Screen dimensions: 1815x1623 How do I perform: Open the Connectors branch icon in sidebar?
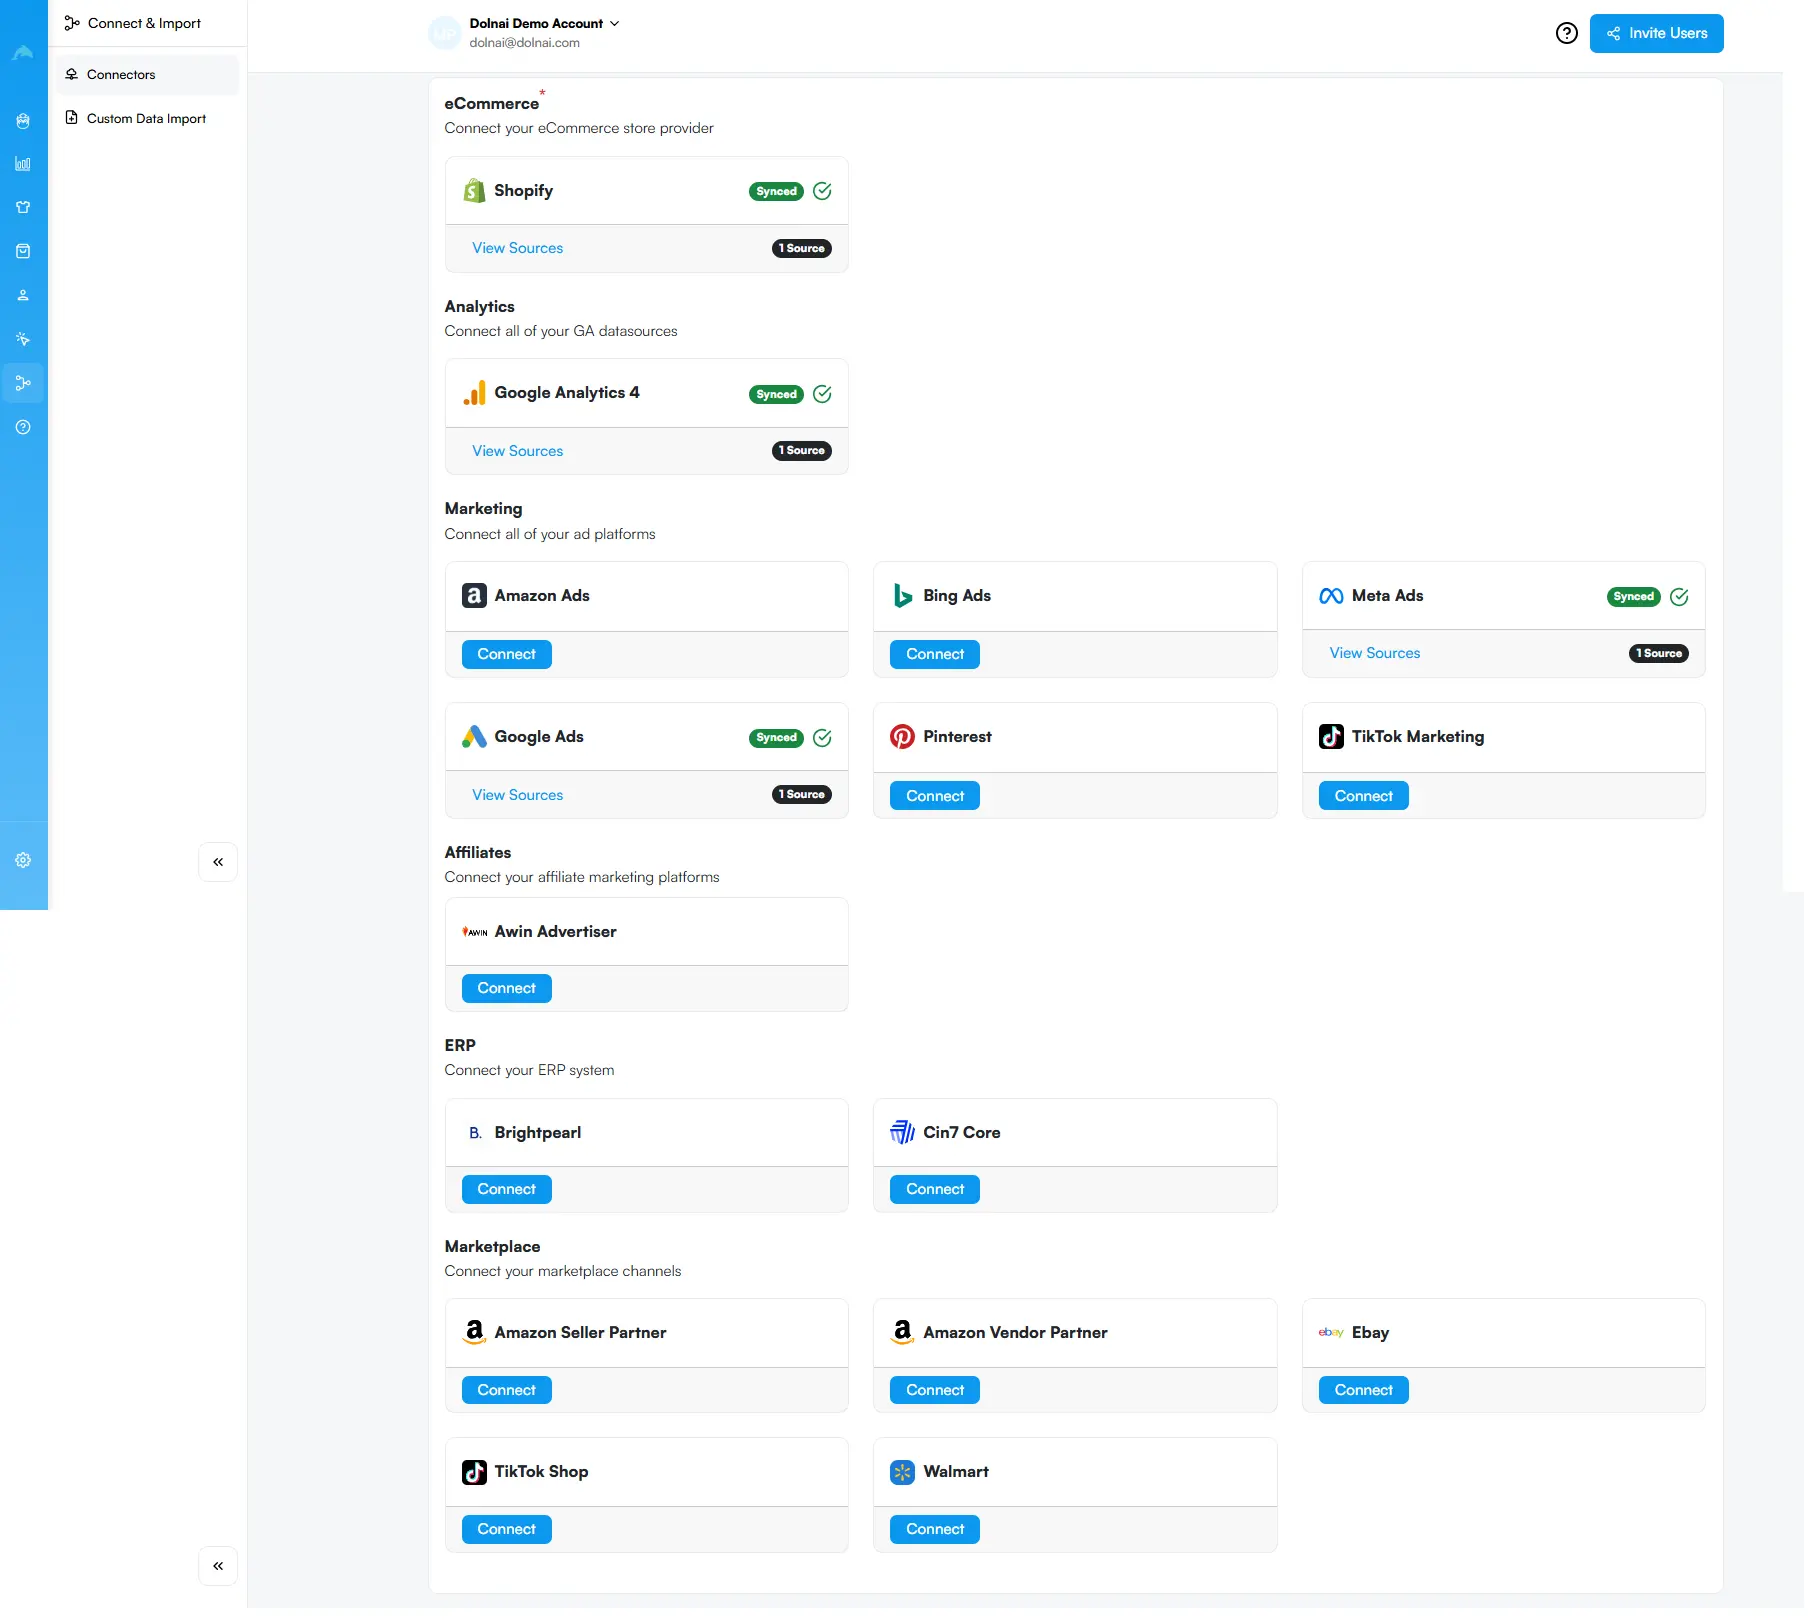pyautogui.click(x=24, y=383)
